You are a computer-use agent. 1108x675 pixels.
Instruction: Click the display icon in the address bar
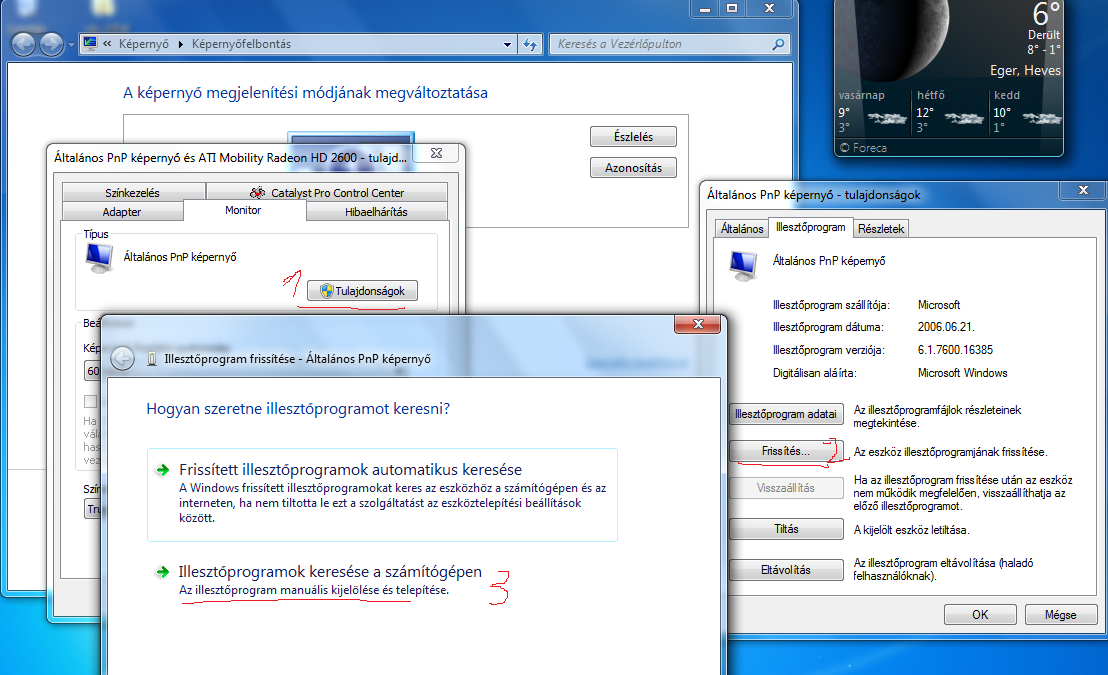tap(90, 43)
